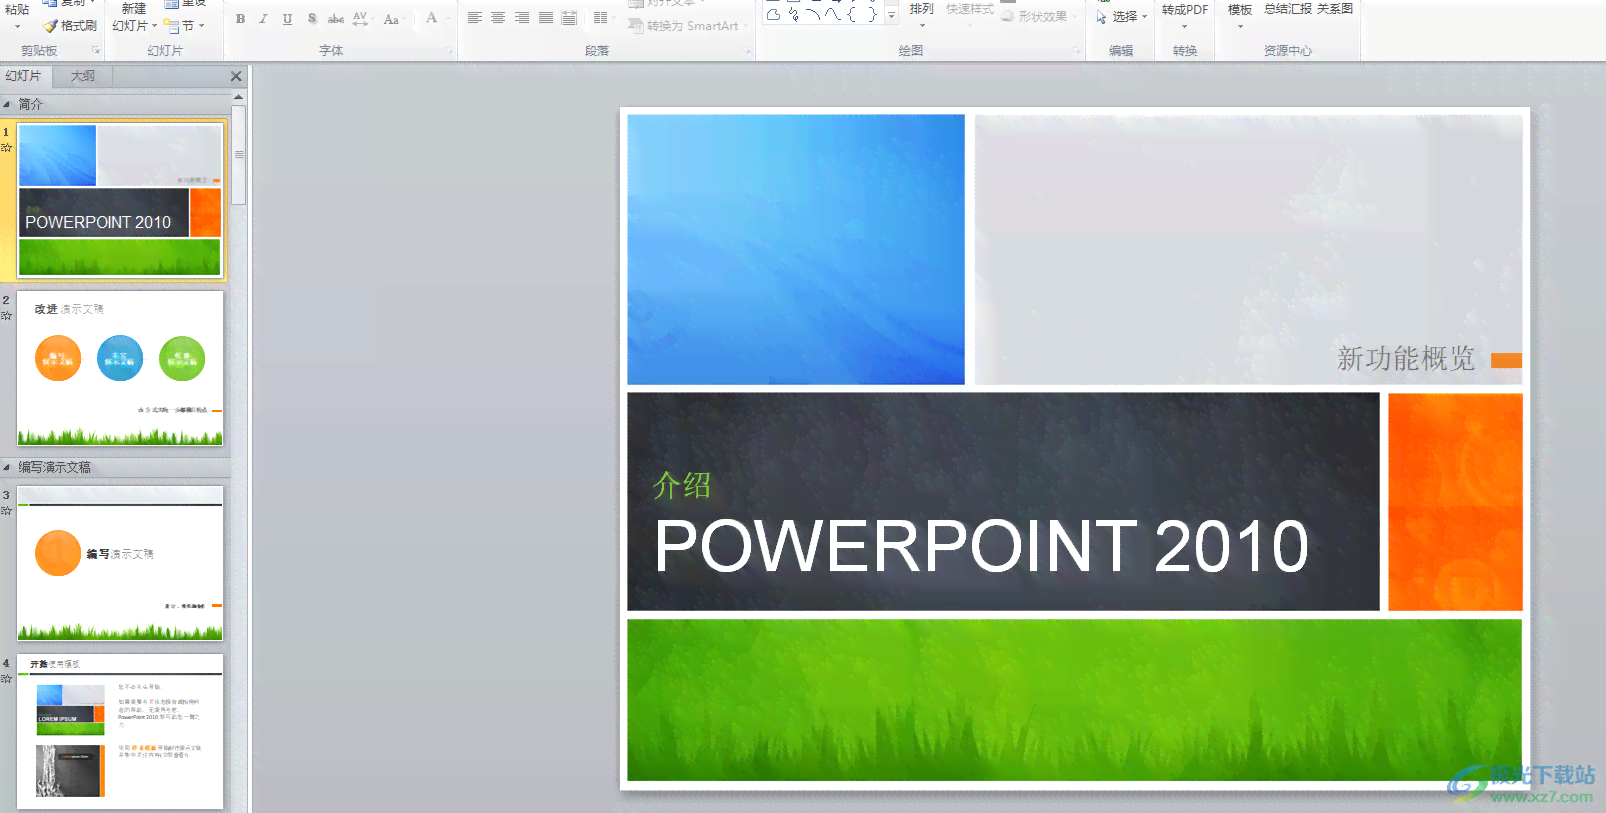Open the 粘贴 paste dropdown arrow
This screenshot has width=1606, height=813.
(17, 26)
